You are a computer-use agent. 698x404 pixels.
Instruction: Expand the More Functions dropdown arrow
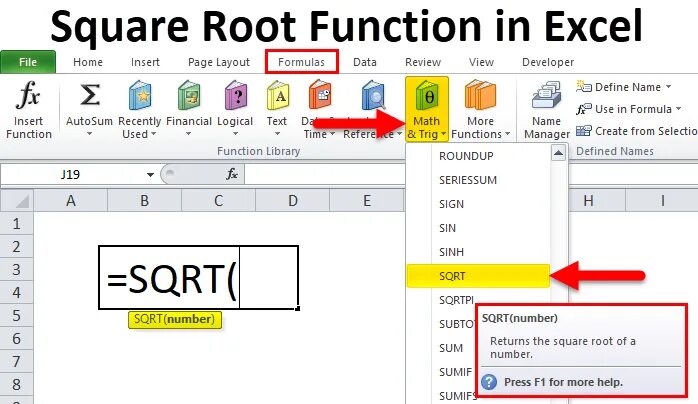pos(507,134)
